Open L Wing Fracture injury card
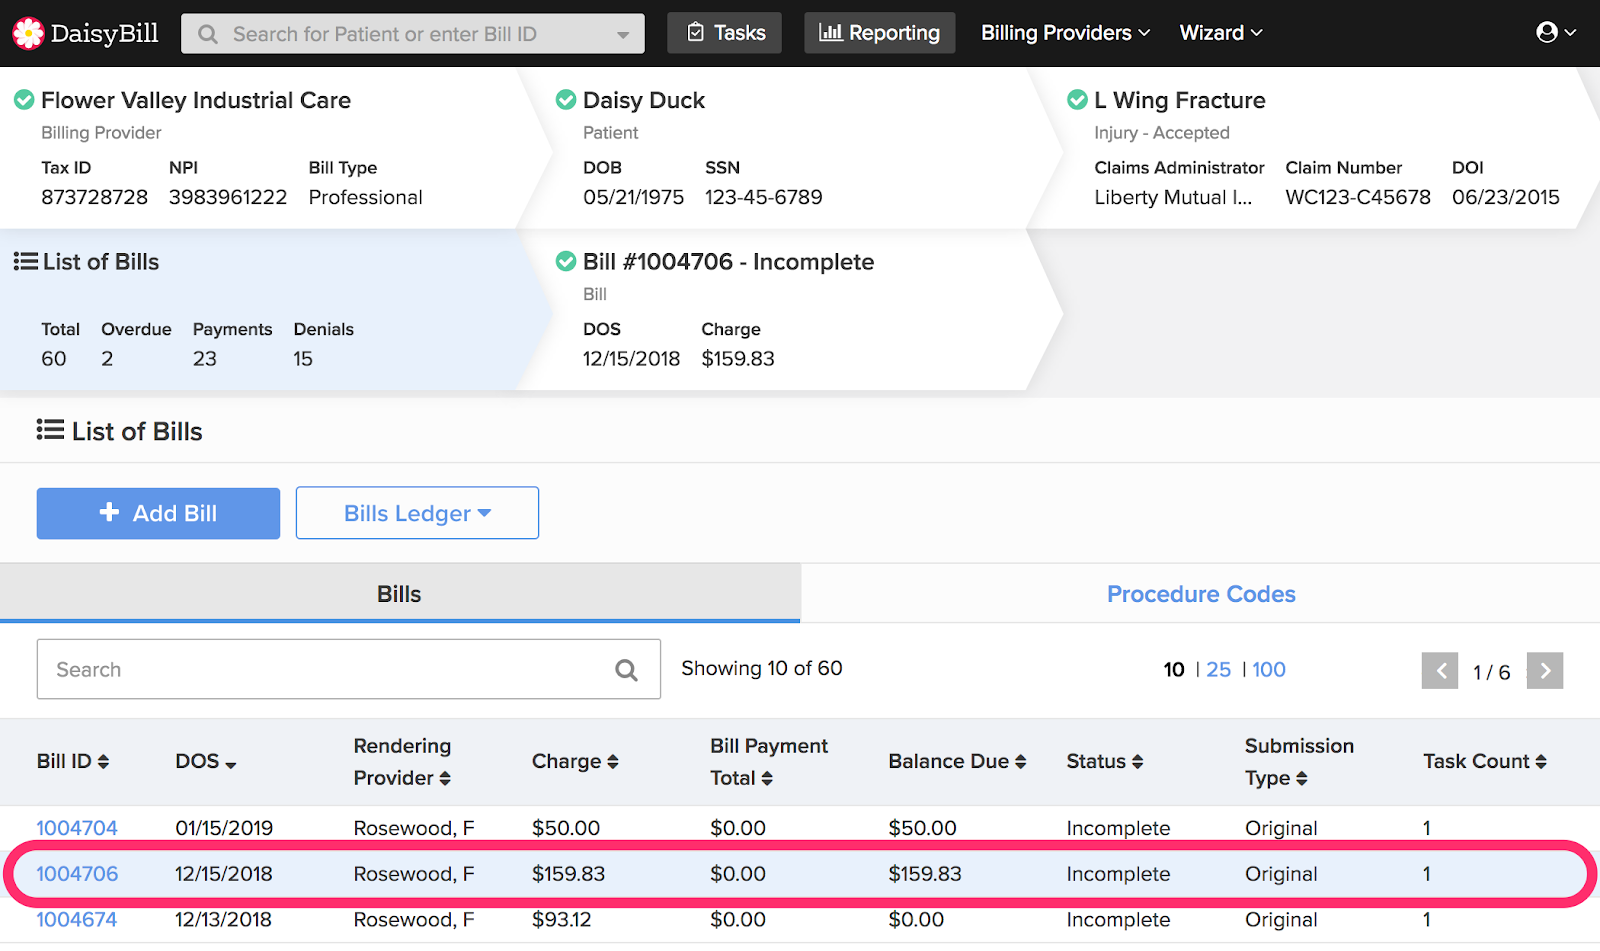Image resolution: width=1600 pixels, height=951 pixels. 1180,100
